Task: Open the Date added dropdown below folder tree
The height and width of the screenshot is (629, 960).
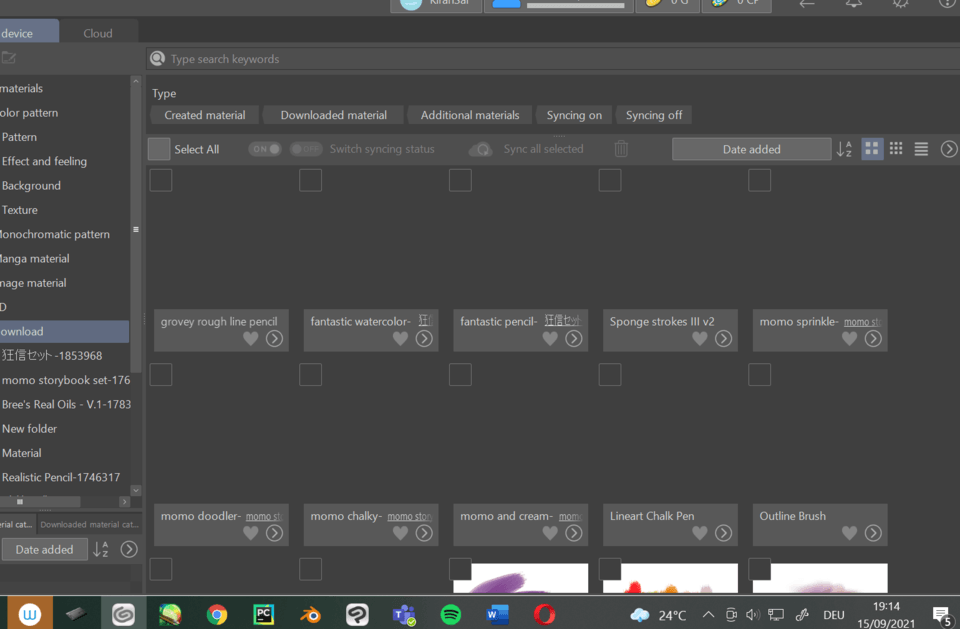Action: click(44, 549)
